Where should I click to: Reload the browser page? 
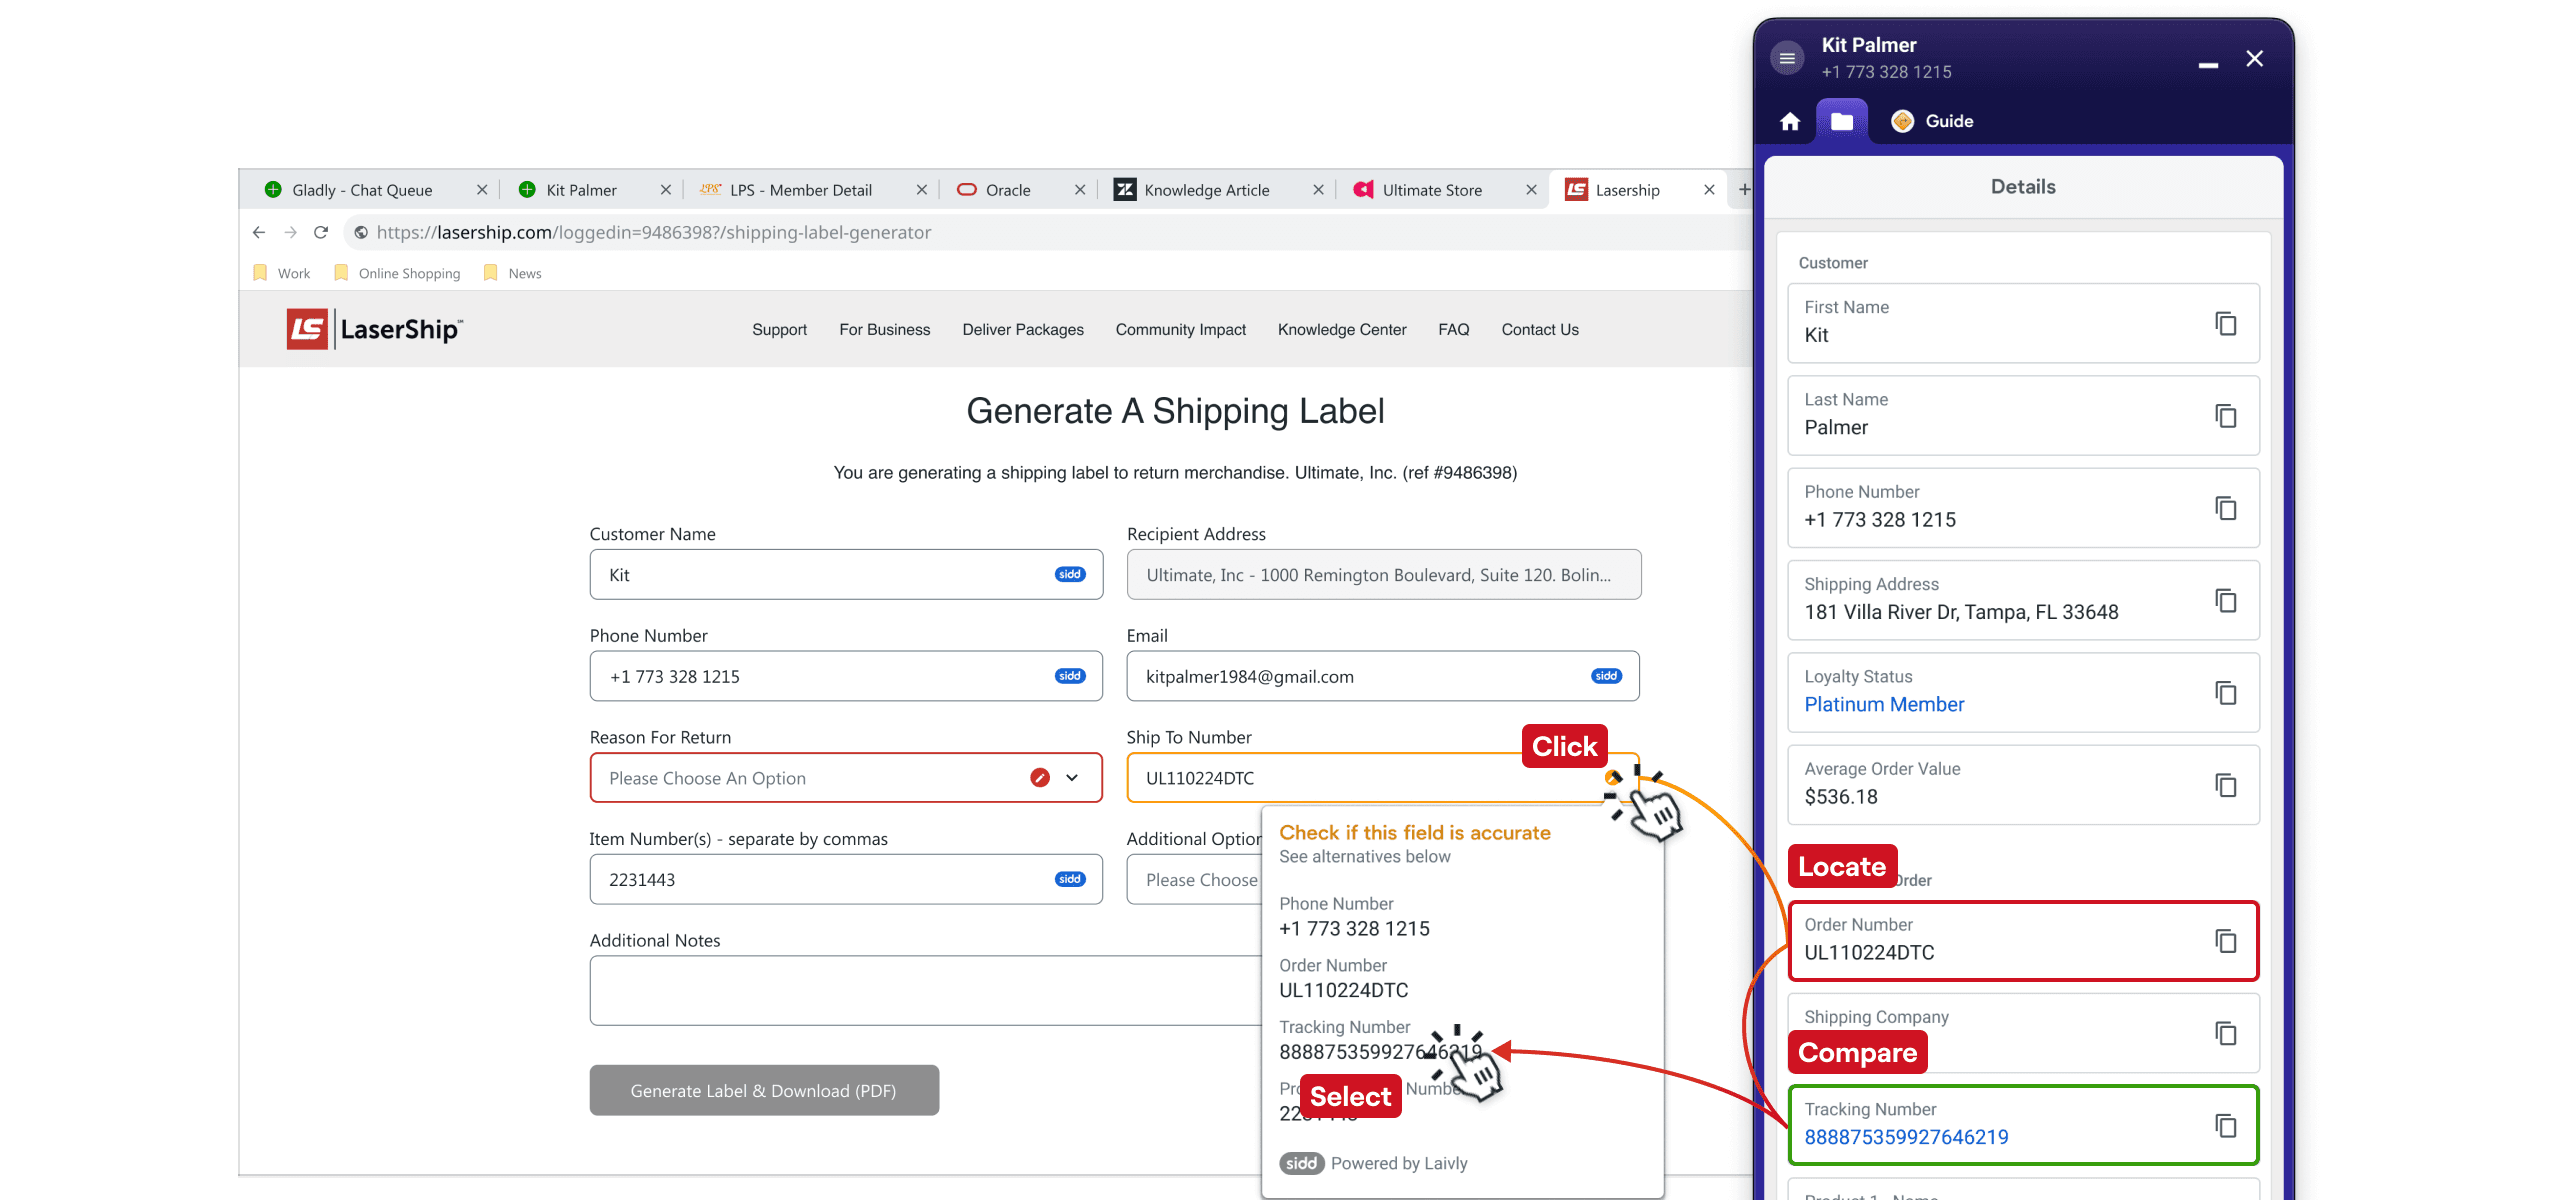click(x=321, y=232)
